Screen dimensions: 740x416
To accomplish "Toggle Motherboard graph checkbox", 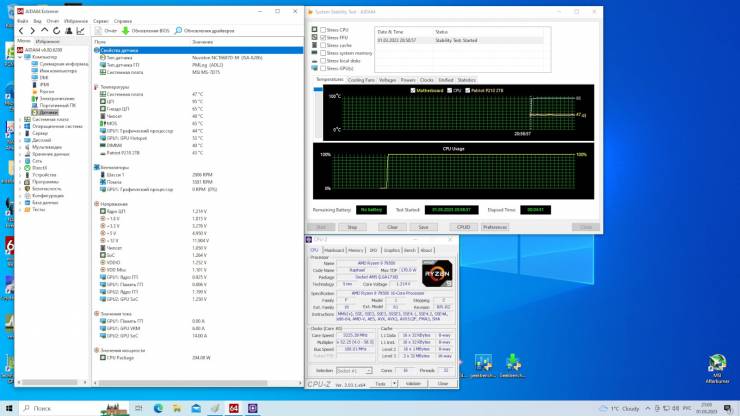I will click(413, 90).
